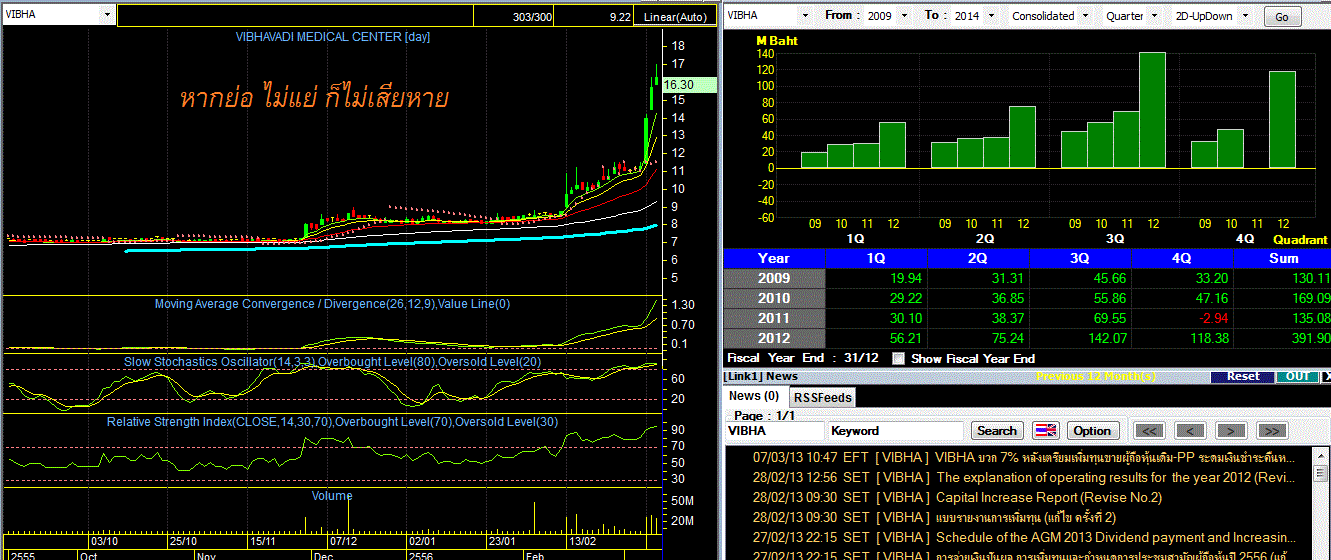This screenshot has width=1331, height=560.
Task: Open the 2D-UpDown chart style dropdown
Action: point(1245,16)
